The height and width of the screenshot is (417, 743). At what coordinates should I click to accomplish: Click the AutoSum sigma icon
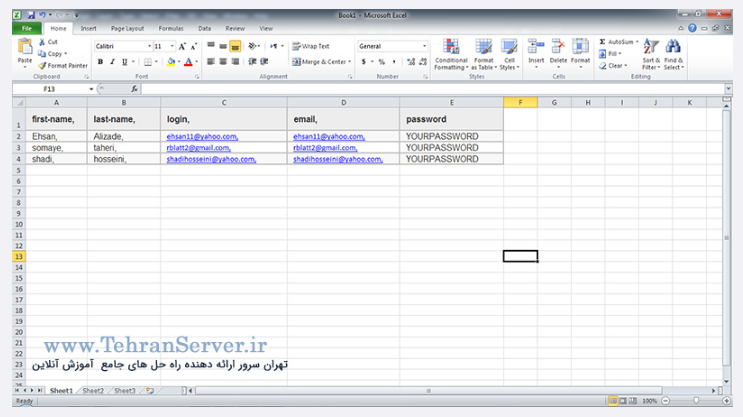(603, 42)
